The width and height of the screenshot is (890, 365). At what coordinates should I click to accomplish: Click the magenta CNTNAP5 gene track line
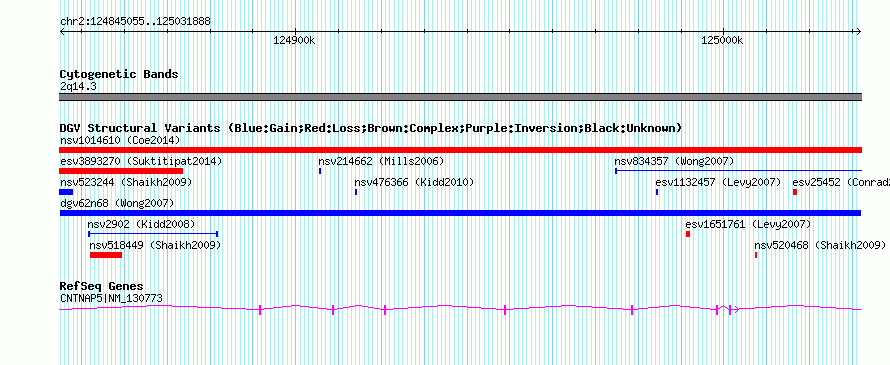[x=460, y=309]
